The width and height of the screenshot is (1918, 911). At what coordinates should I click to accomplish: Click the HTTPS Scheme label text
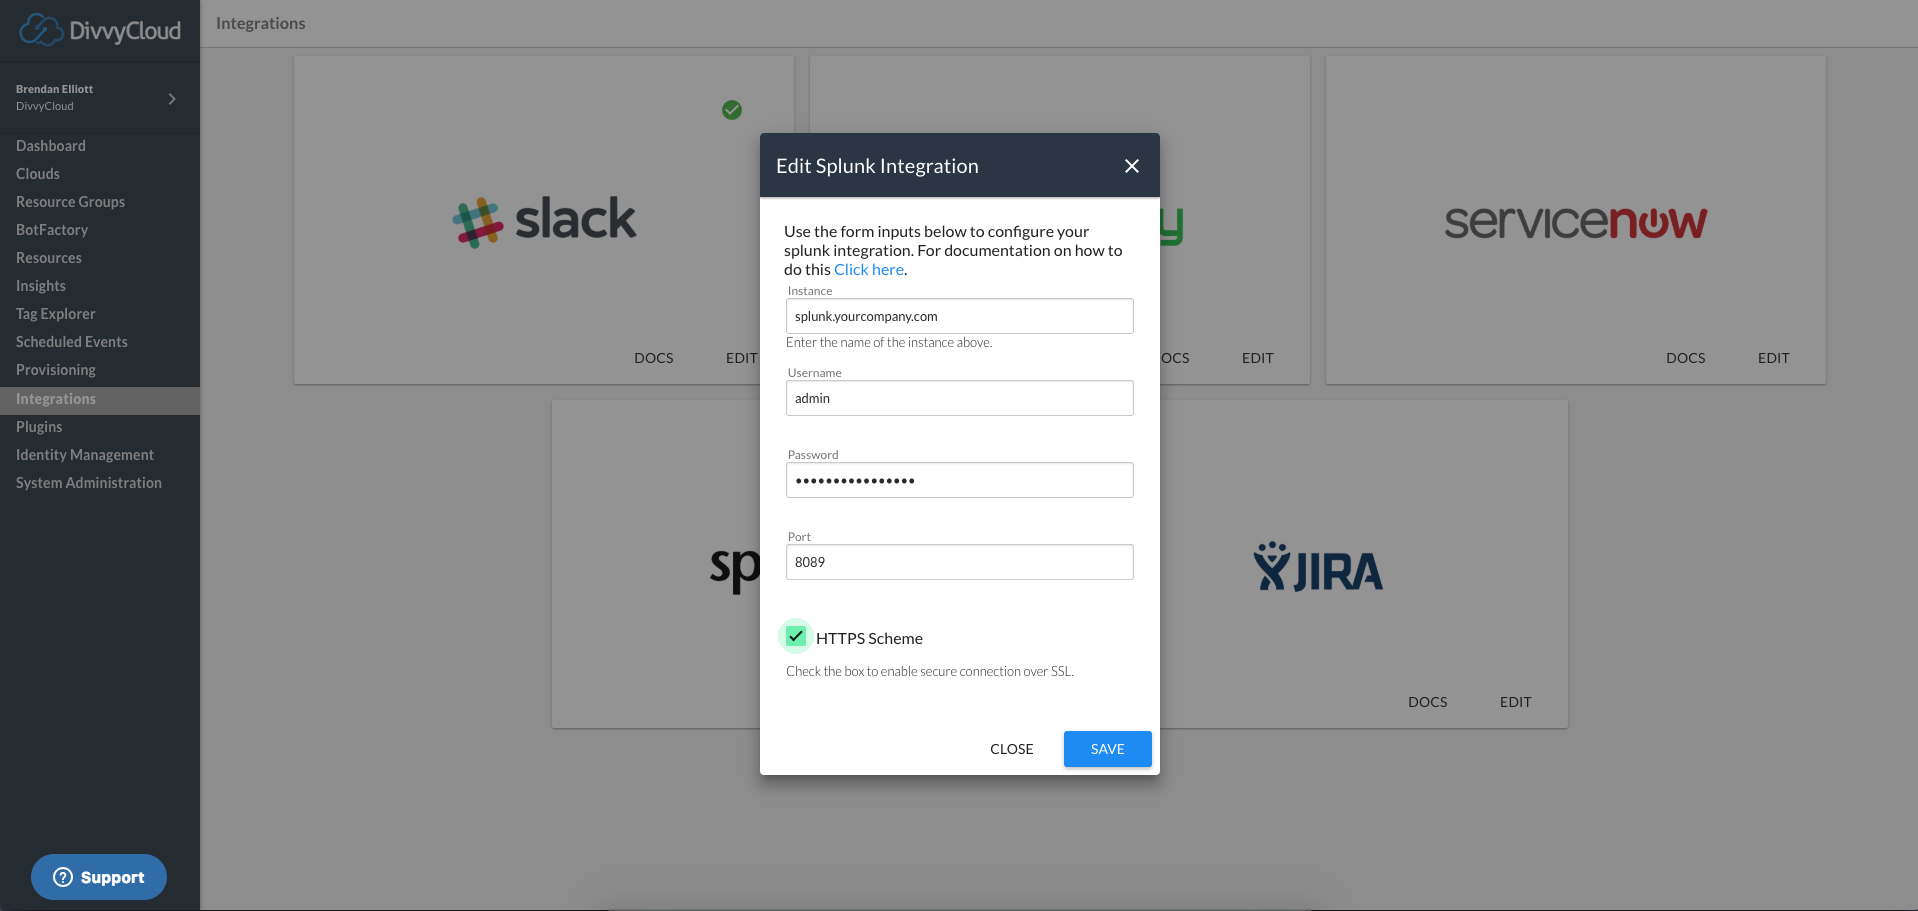869,638
